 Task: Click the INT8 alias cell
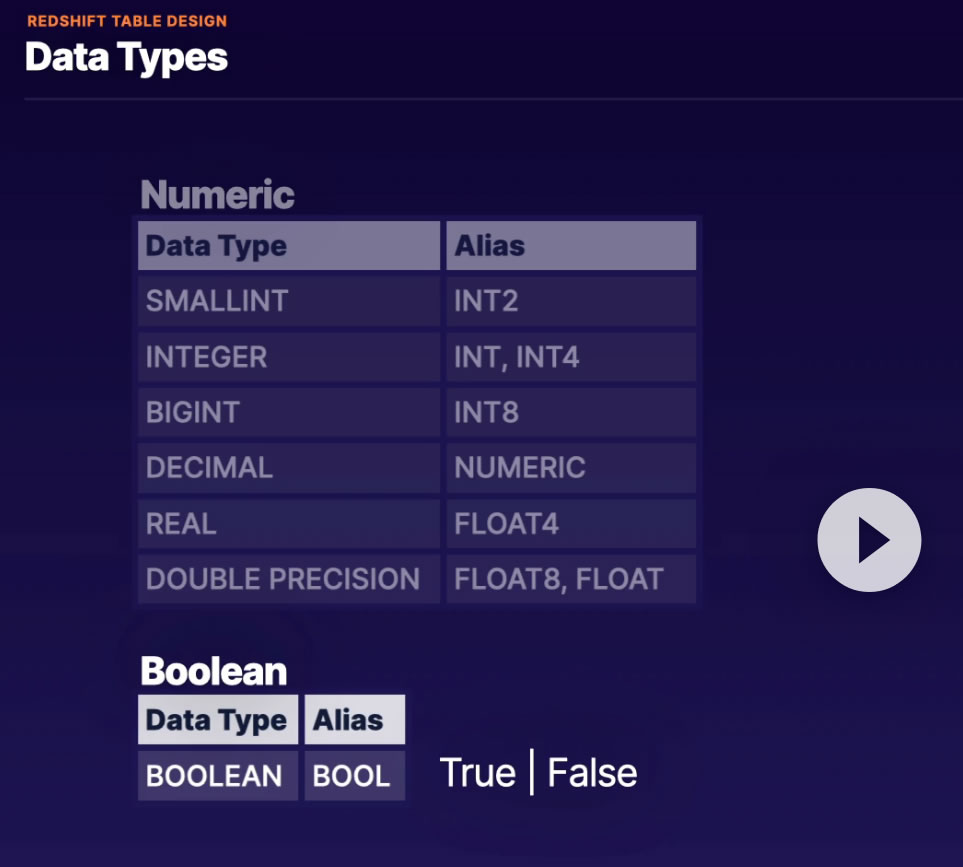click(x=570, y=412)
